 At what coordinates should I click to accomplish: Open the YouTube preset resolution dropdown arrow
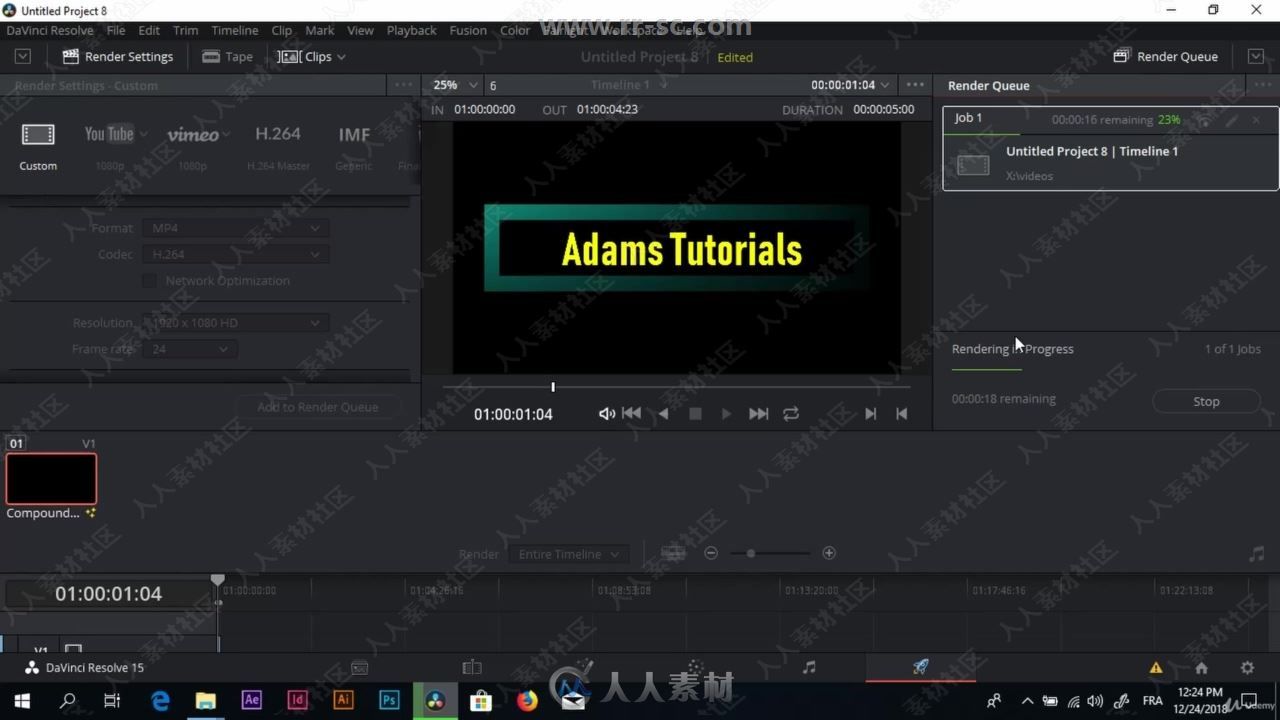[x=143, y=134]
